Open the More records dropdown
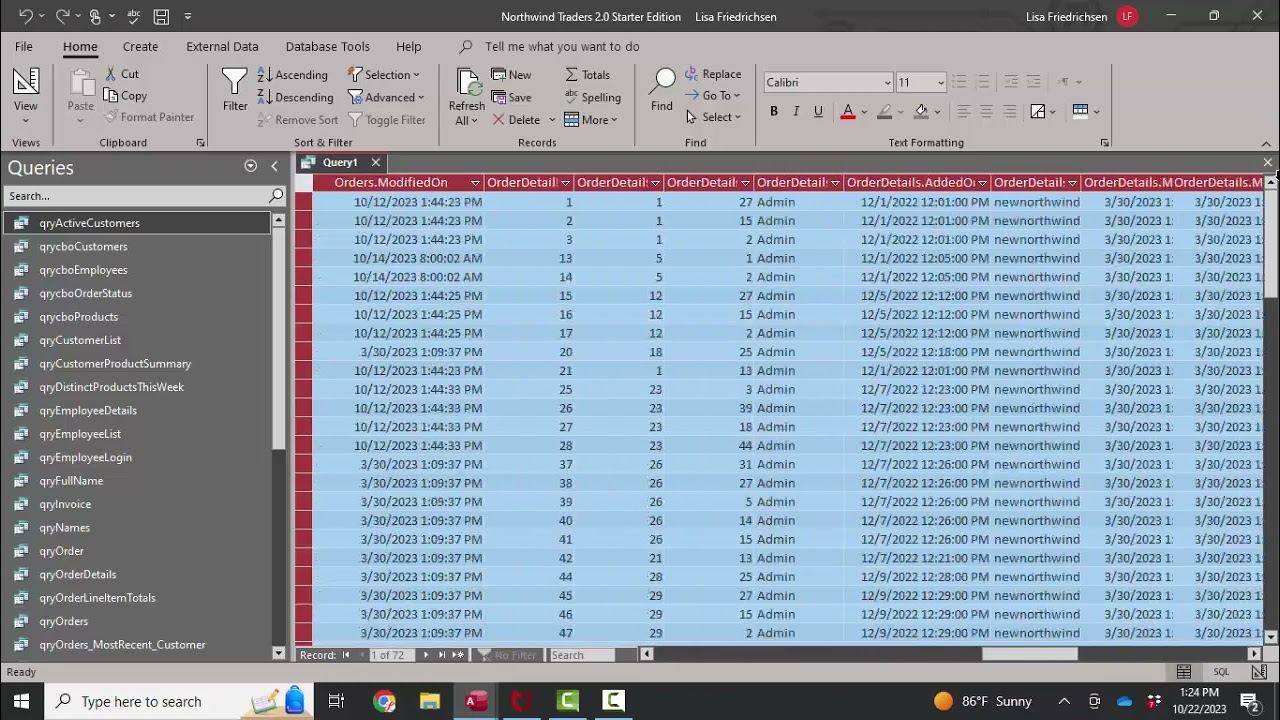Viewport: 1280px width, 720px height. pyautogui.click(x=591, y=120)
